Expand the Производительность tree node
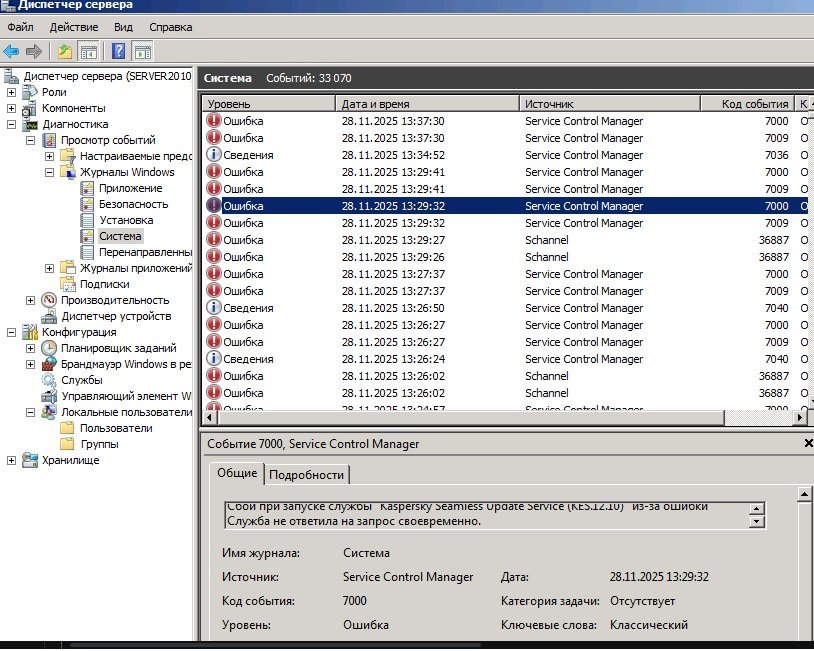The width and height of the screenshot is (814, 651). click(30, 300)
